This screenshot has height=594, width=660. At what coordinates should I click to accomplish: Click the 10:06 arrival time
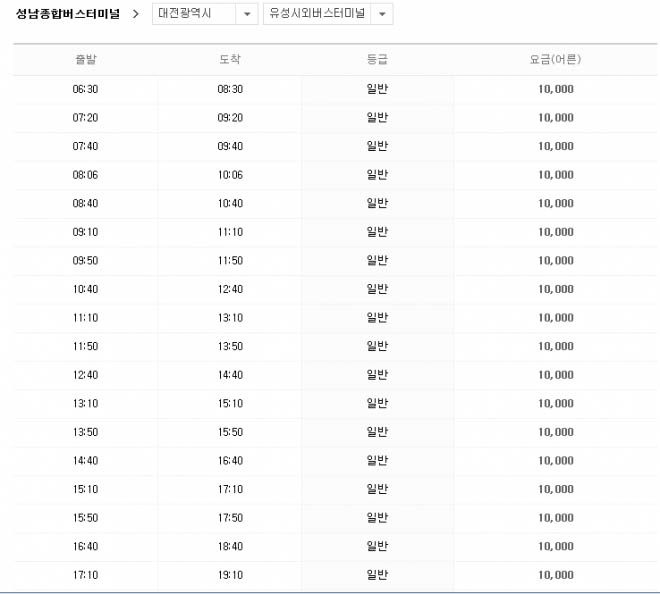click(230, 175)
